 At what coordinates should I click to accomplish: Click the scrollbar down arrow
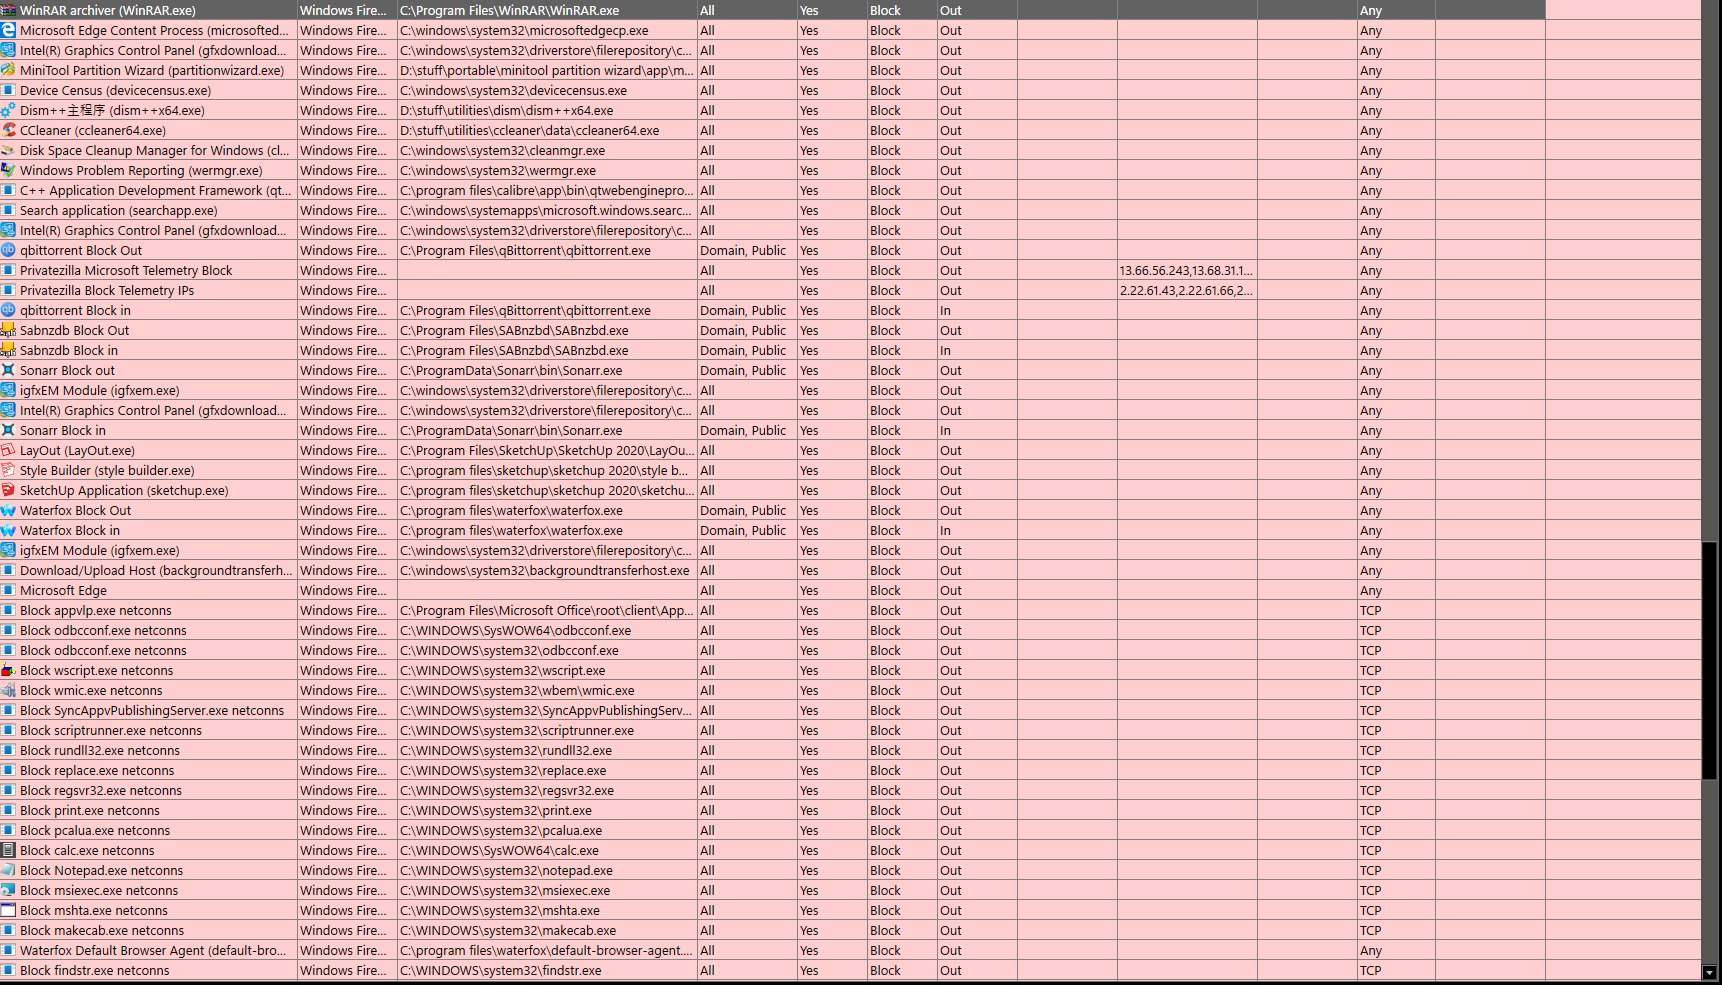coord(1709,972)
